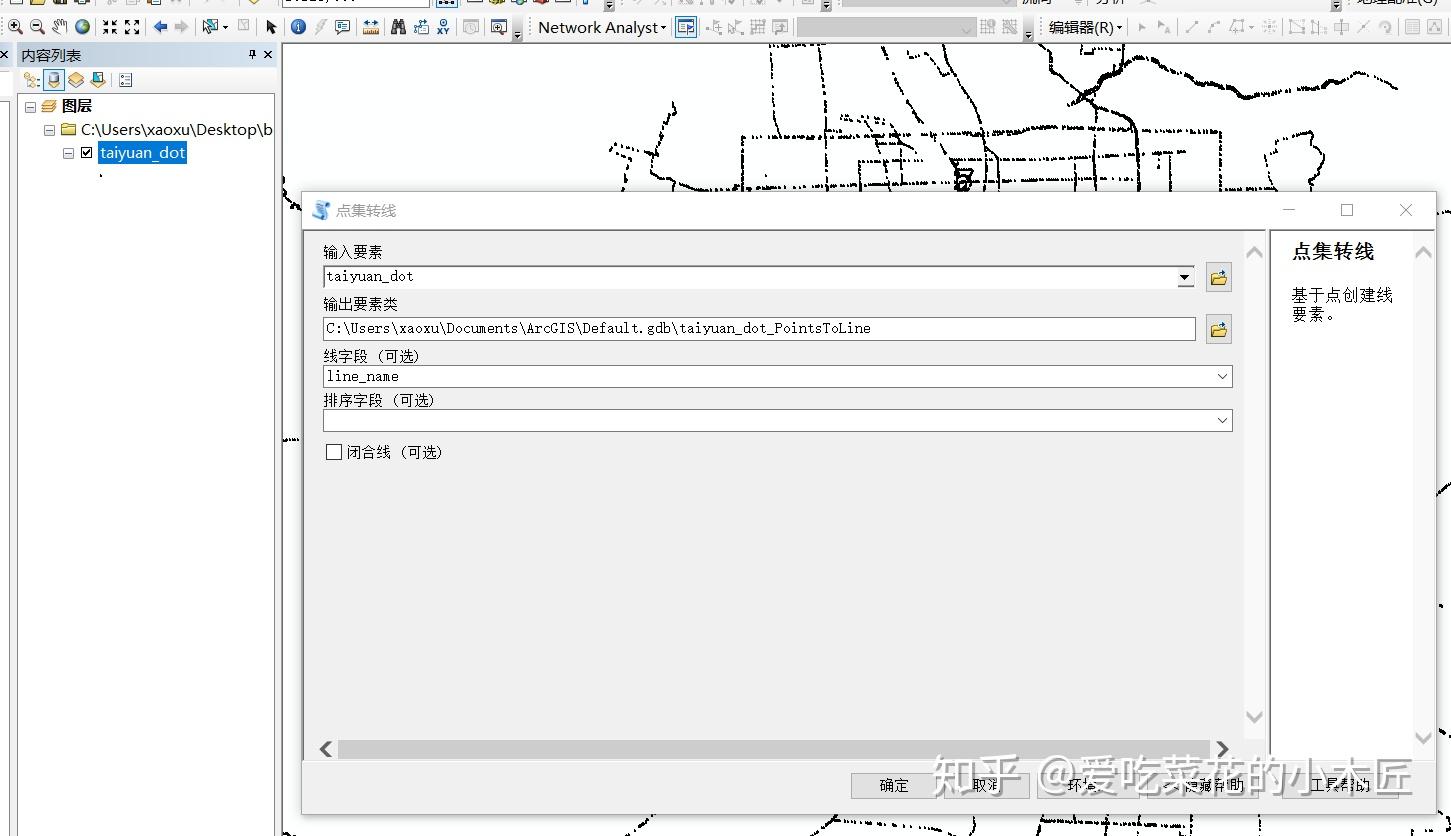Image resolution: width=1451 pixels, height=836 pixels.
Task: Activate the Full Extent globe icon
Action: click(x=81, y=26)
